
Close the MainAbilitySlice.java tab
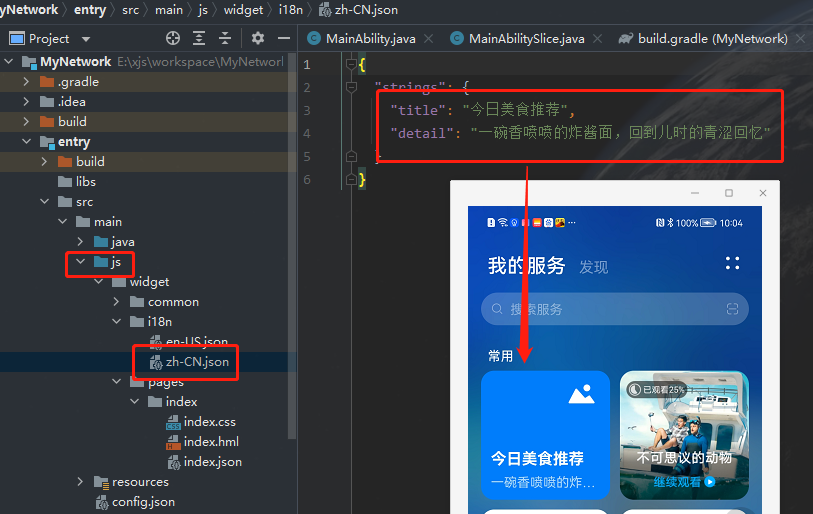click(x=597, y=38)
